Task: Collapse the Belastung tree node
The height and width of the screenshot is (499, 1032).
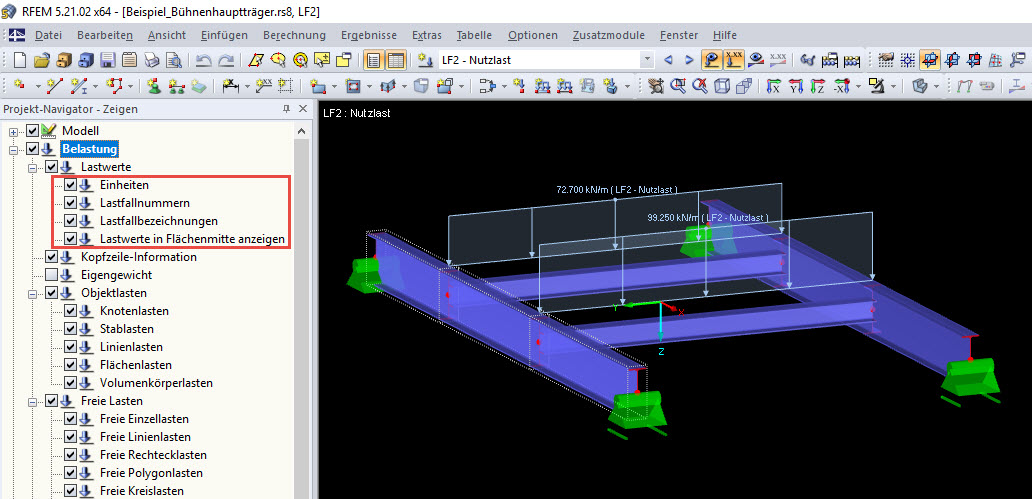Action: pos(14,149)
